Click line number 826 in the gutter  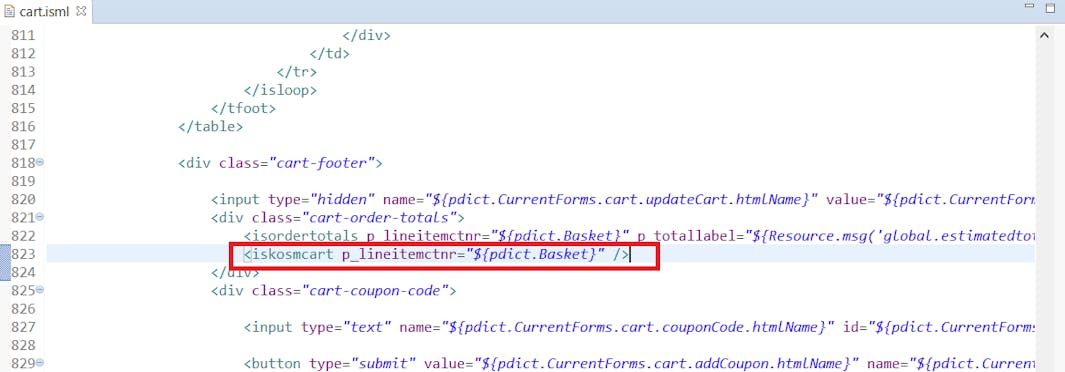coord(23,309)
